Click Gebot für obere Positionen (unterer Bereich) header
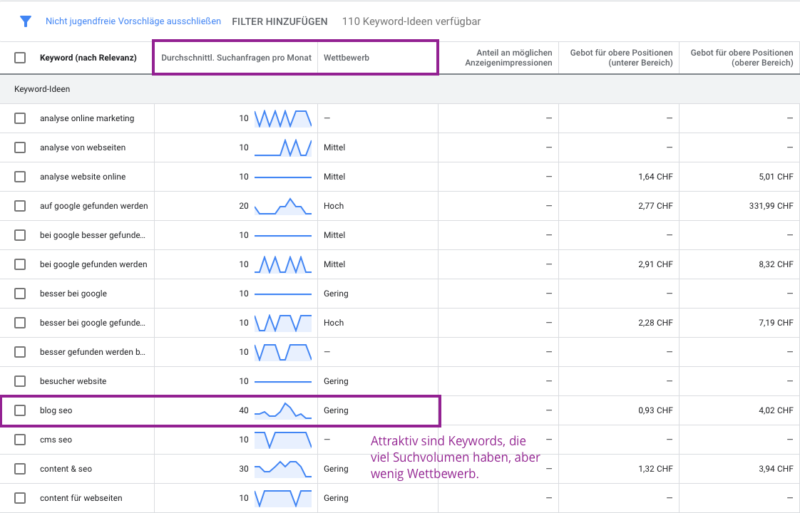This screenshot has width=800, height=513. pos(621,58)
